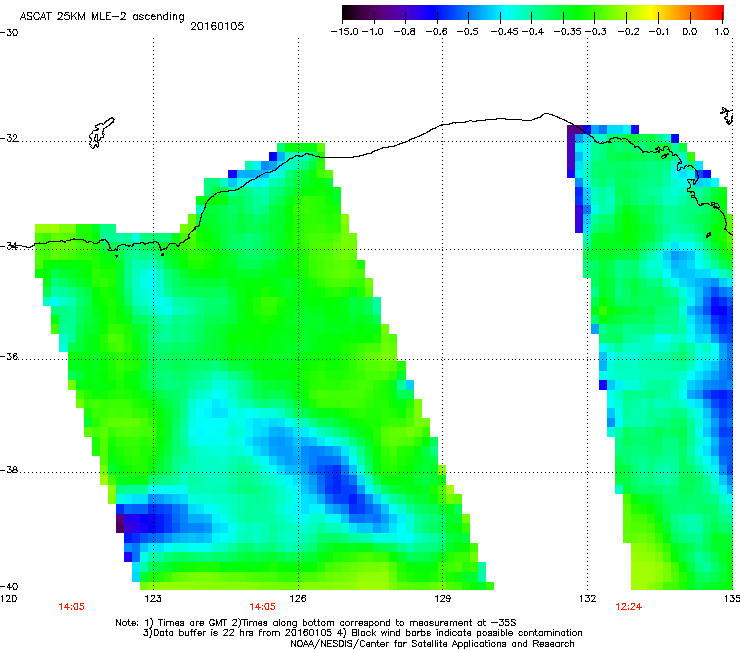Select the -0.4 colorbar value
The image size is (740, 650).
(x=533, y=32)
